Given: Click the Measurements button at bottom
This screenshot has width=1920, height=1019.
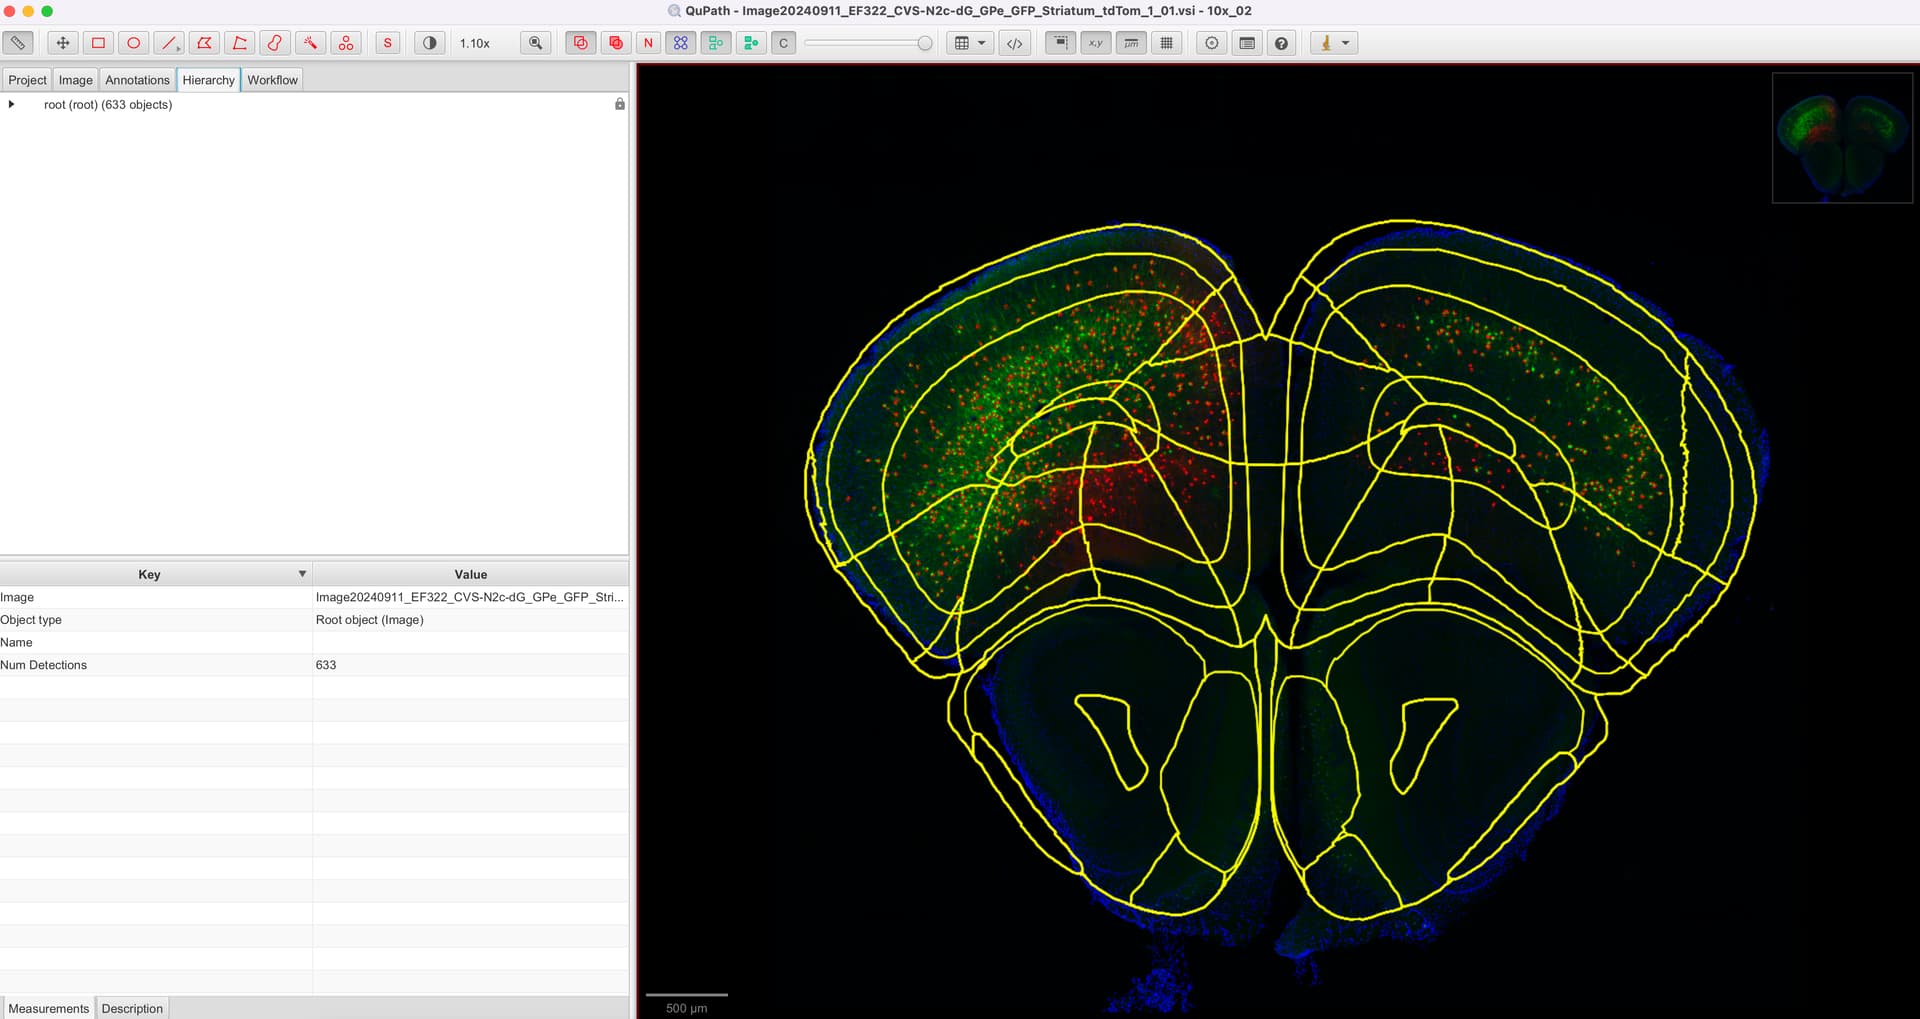Looking at the screenshot, I should pos(48,1008).
